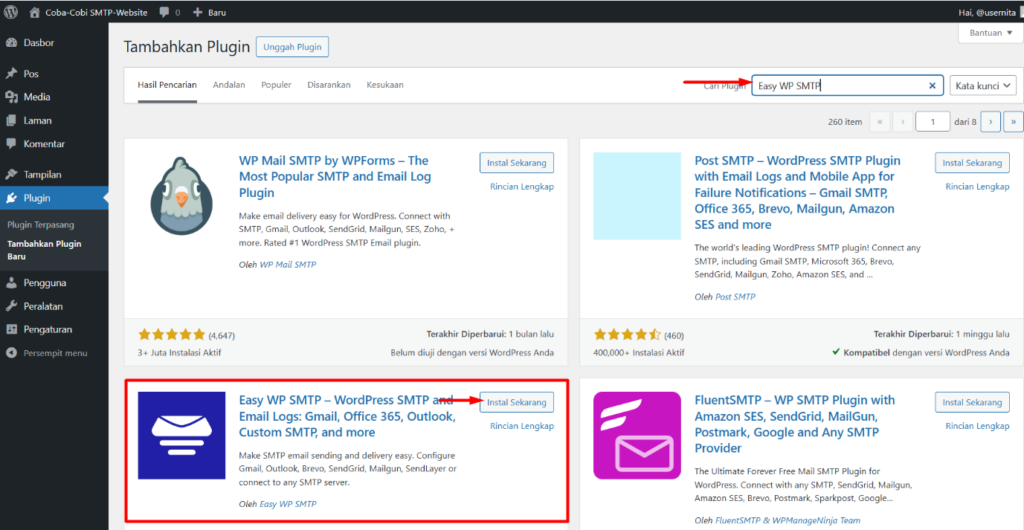Image resolution: width=1024 pixels, height=530 pixels.
Task: Open the Komentar sidebar icon
Action: [11, 144]
